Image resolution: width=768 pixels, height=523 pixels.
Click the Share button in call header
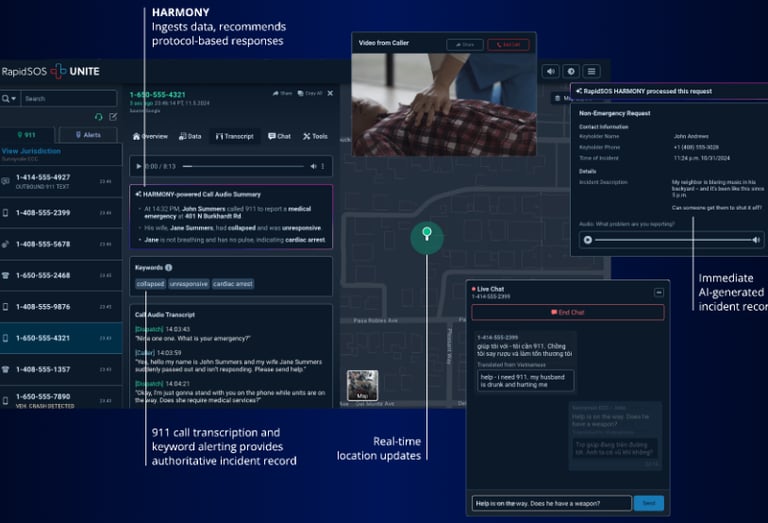coord(283,93)
